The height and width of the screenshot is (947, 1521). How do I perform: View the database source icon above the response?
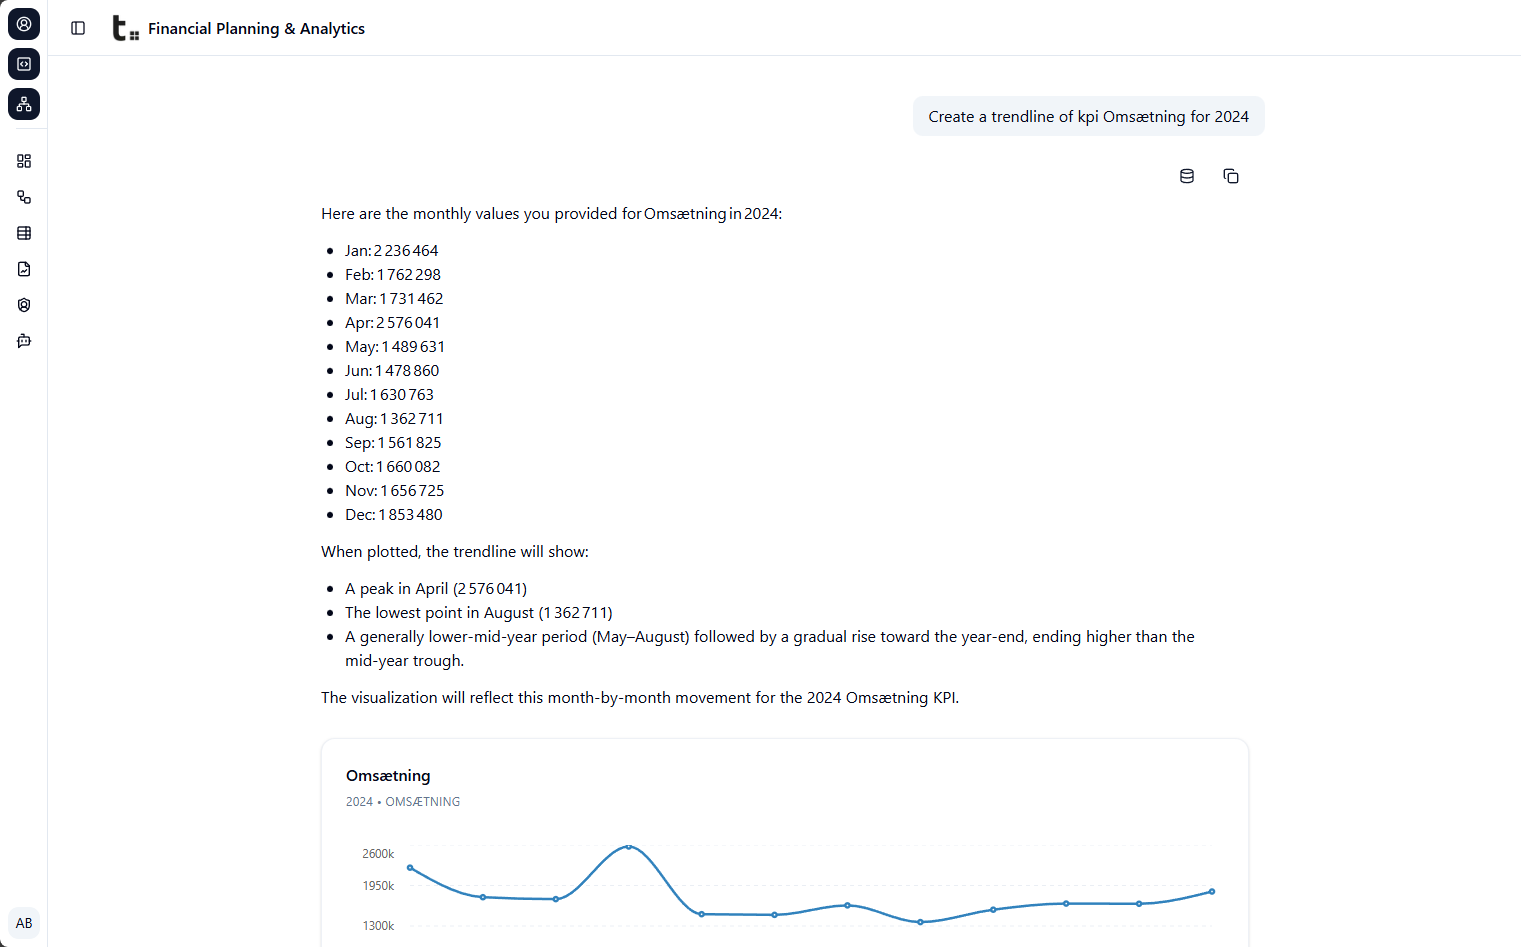coord(1187,175)
